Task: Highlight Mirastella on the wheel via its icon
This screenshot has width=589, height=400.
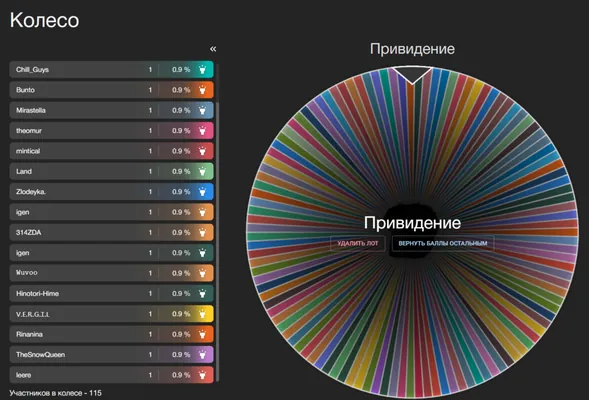Action: coord(202,110)
